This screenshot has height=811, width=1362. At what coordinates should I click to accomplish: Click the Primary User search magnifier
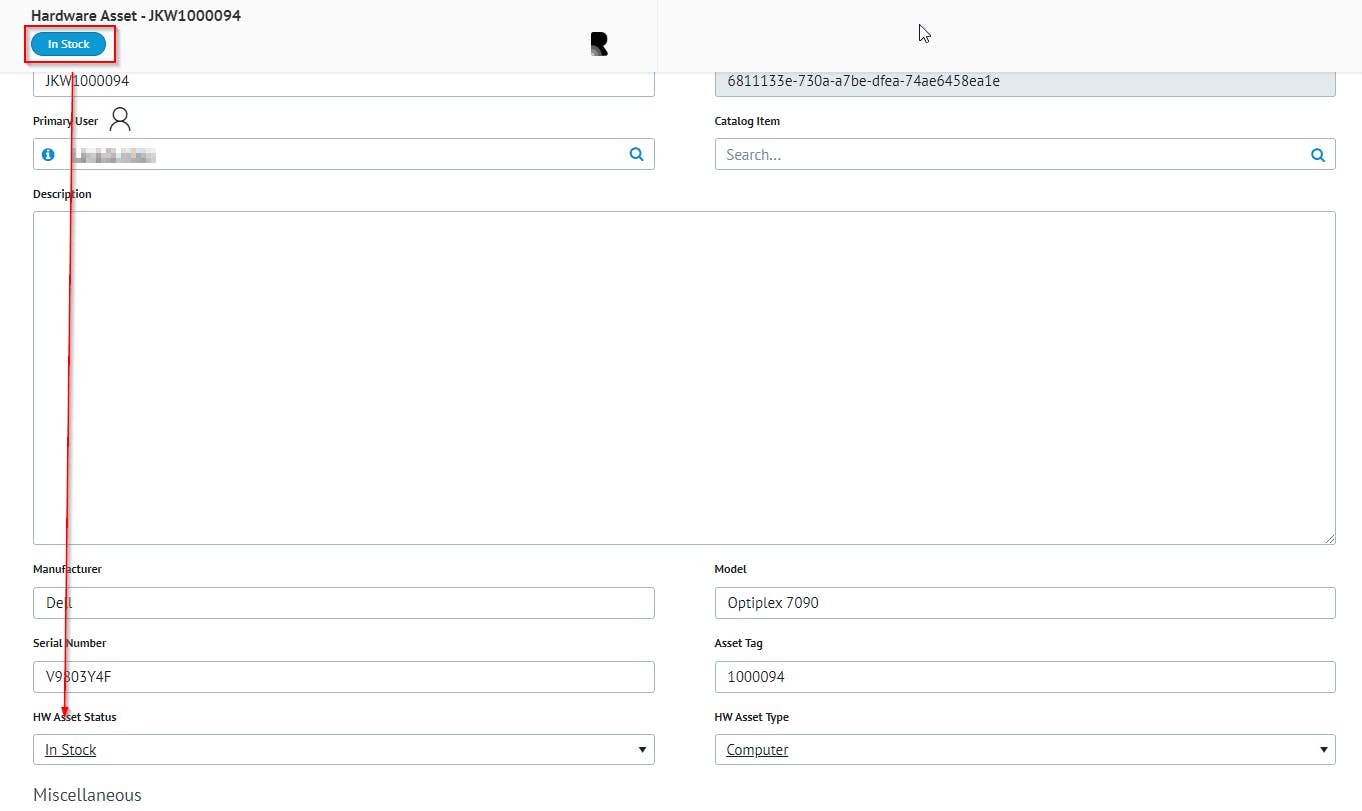point(636,155)
